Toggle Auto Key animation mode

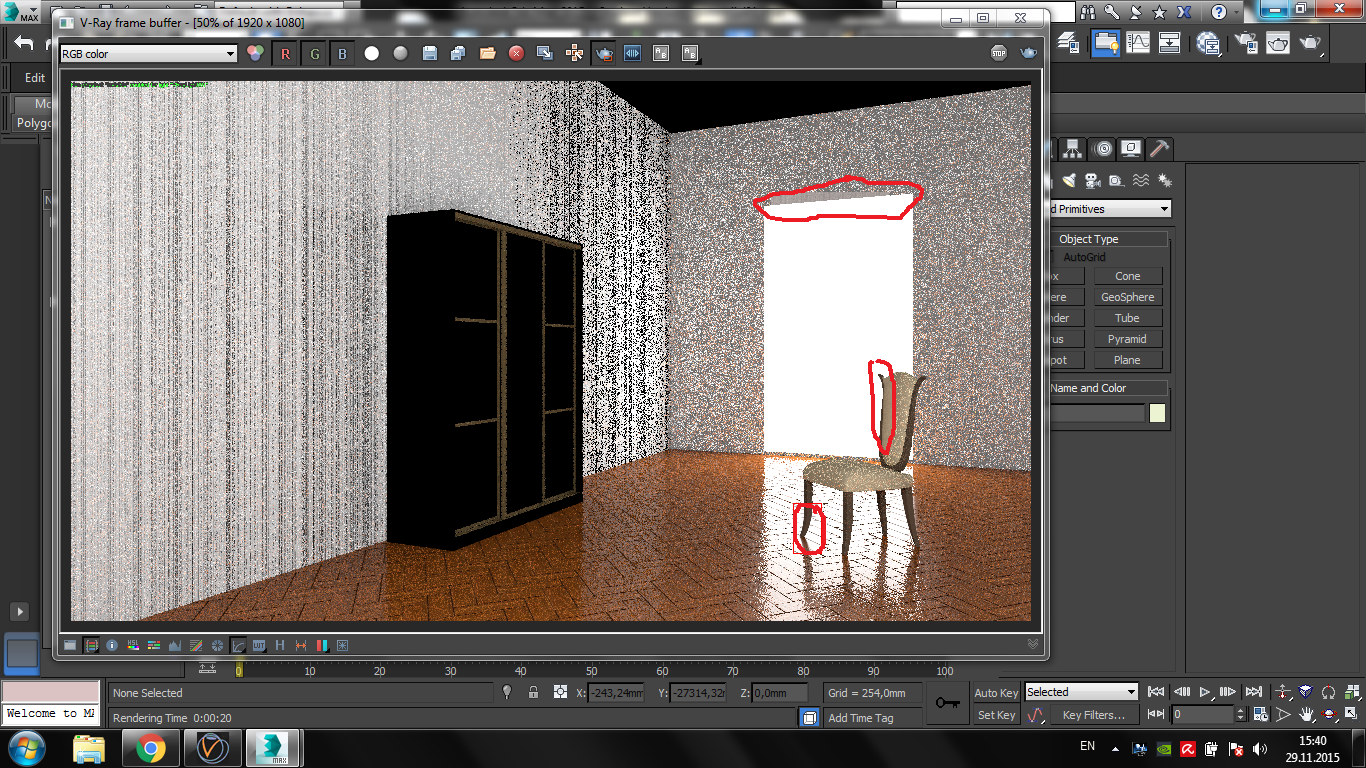(x=996, y=692)
